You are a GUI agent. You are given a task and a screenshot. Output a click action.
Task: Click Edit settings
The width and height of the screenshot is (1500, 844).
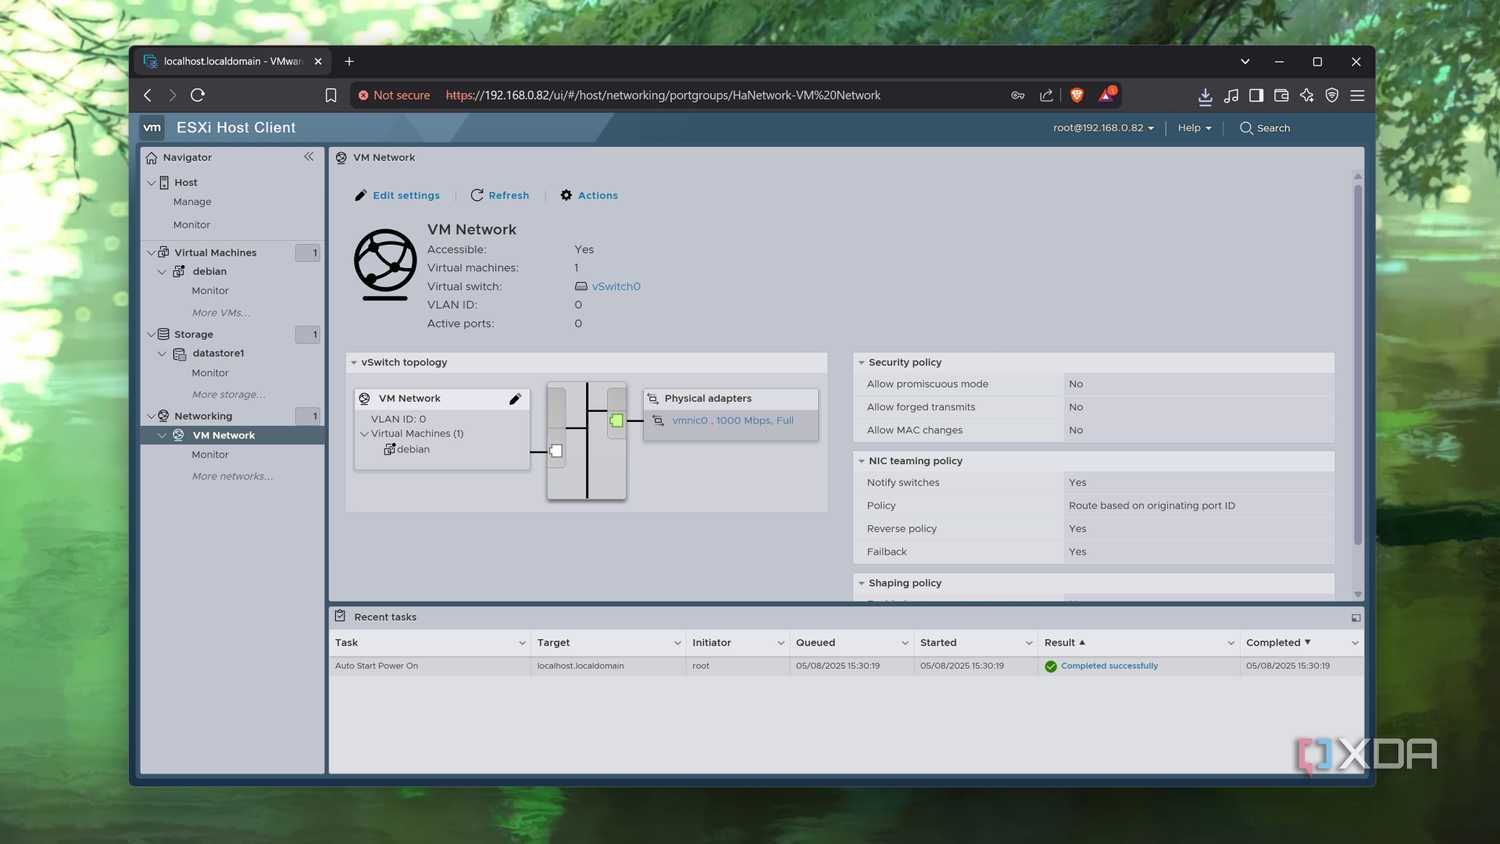click(x=397, y=196)
